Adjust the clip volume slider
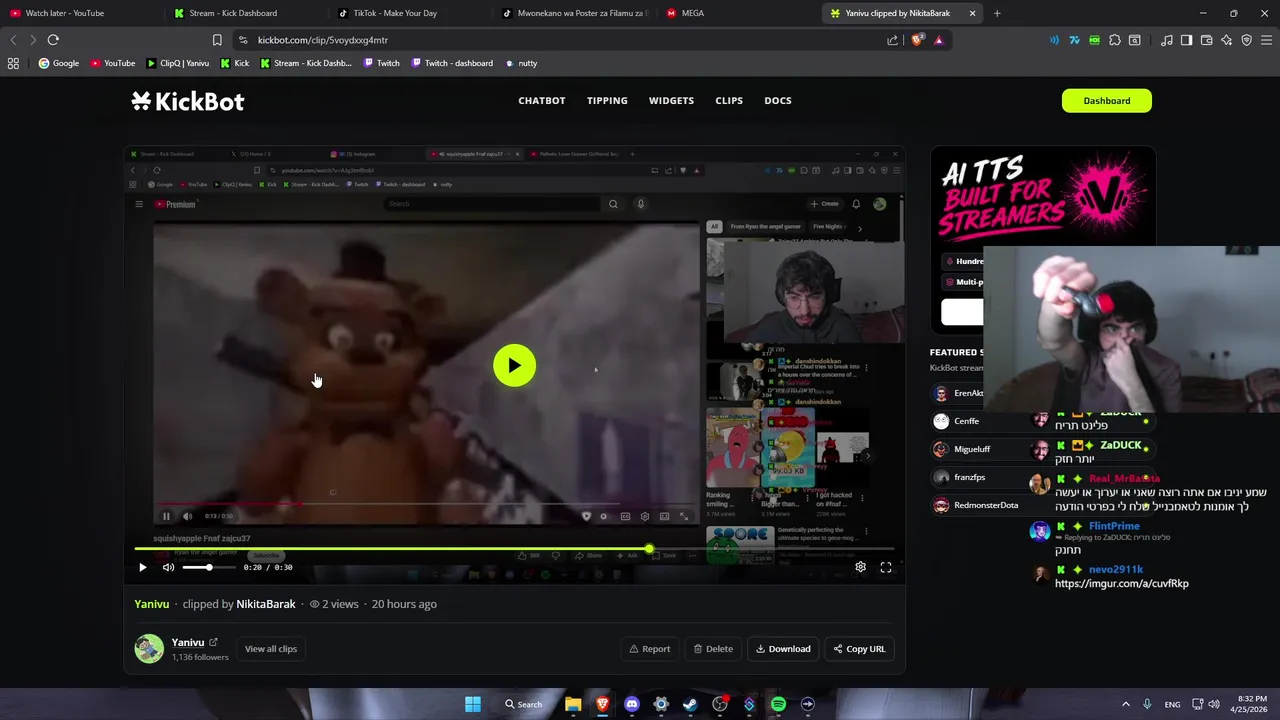The width and height of the screenshot is (1280, 720). 209,567
